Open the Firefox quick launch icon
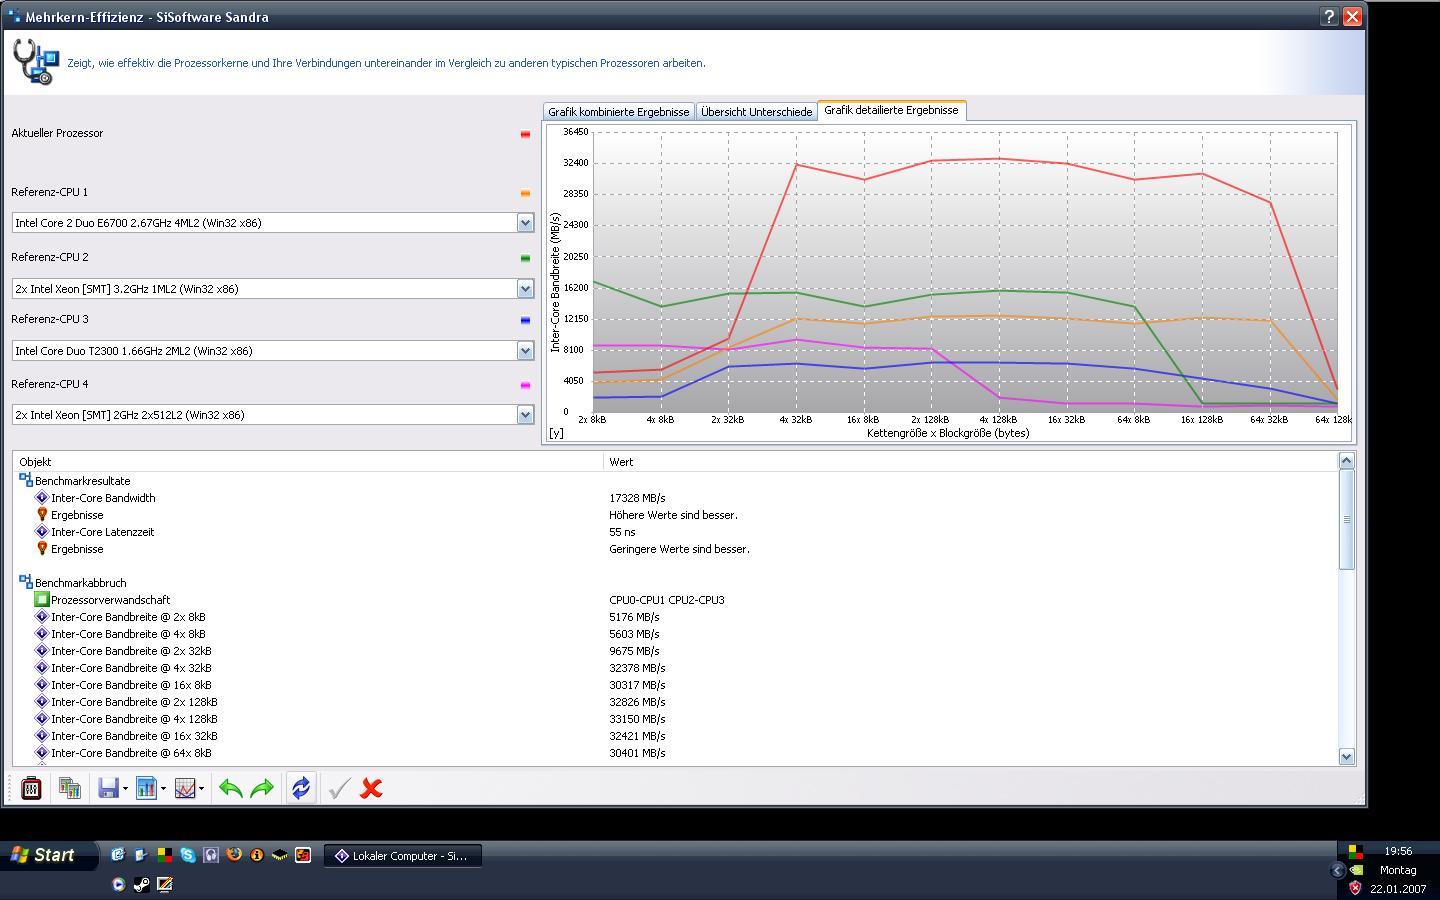 coord(234,855)
